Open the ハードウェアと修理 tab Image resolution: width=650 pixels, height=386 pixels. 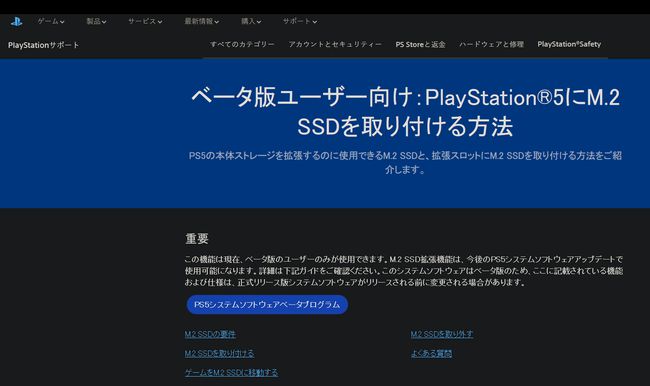pos(491,44)
